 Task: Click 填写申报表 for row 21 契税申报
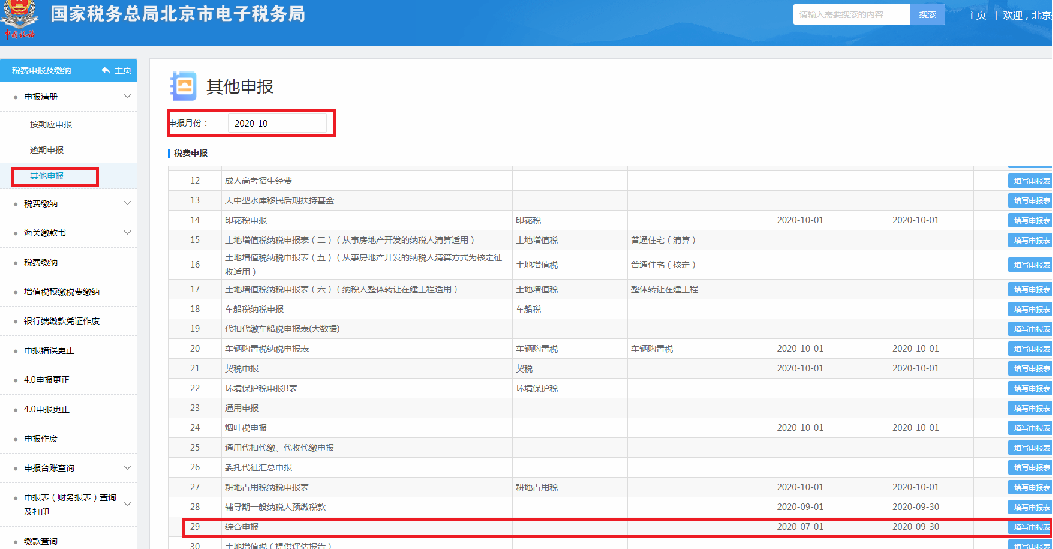tap(1032, 368)
